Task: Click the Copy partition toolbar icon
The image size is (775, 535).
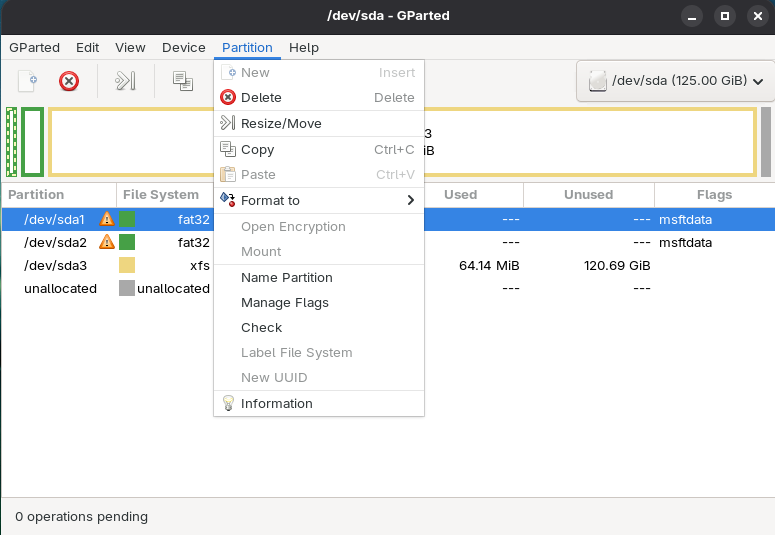Action: 182,81
